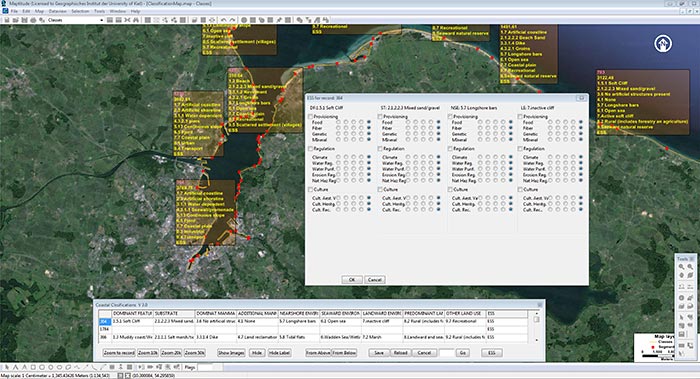The image size is (700, 379).
Task: Click the Zoom to record button
Action: click(x=119, y=353)
